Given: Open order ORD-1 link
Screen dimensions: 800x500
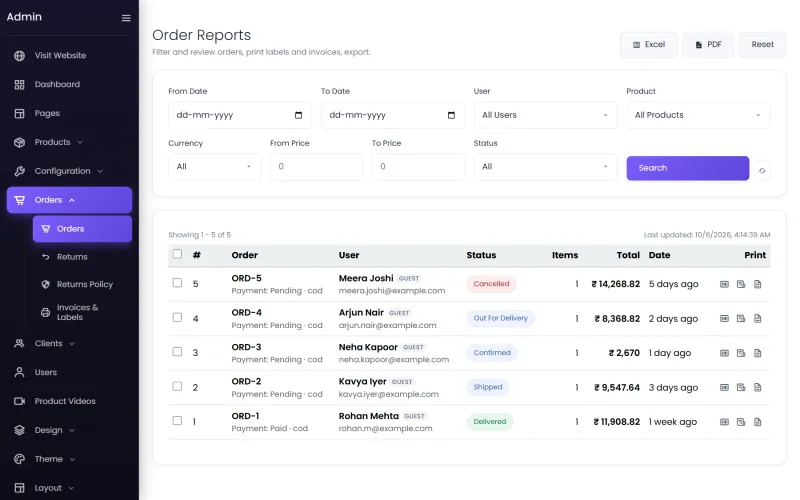Looking at the screenshot, I should click(x=245, y=416).
